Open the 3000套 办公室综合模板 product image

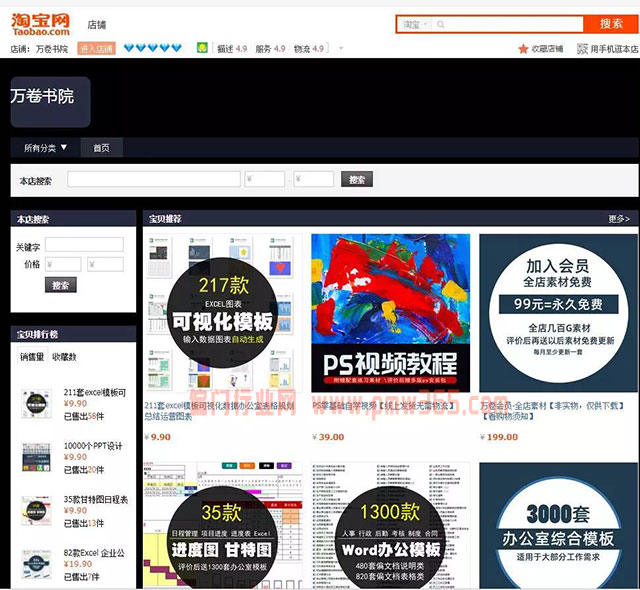click(x=558, y=526)
